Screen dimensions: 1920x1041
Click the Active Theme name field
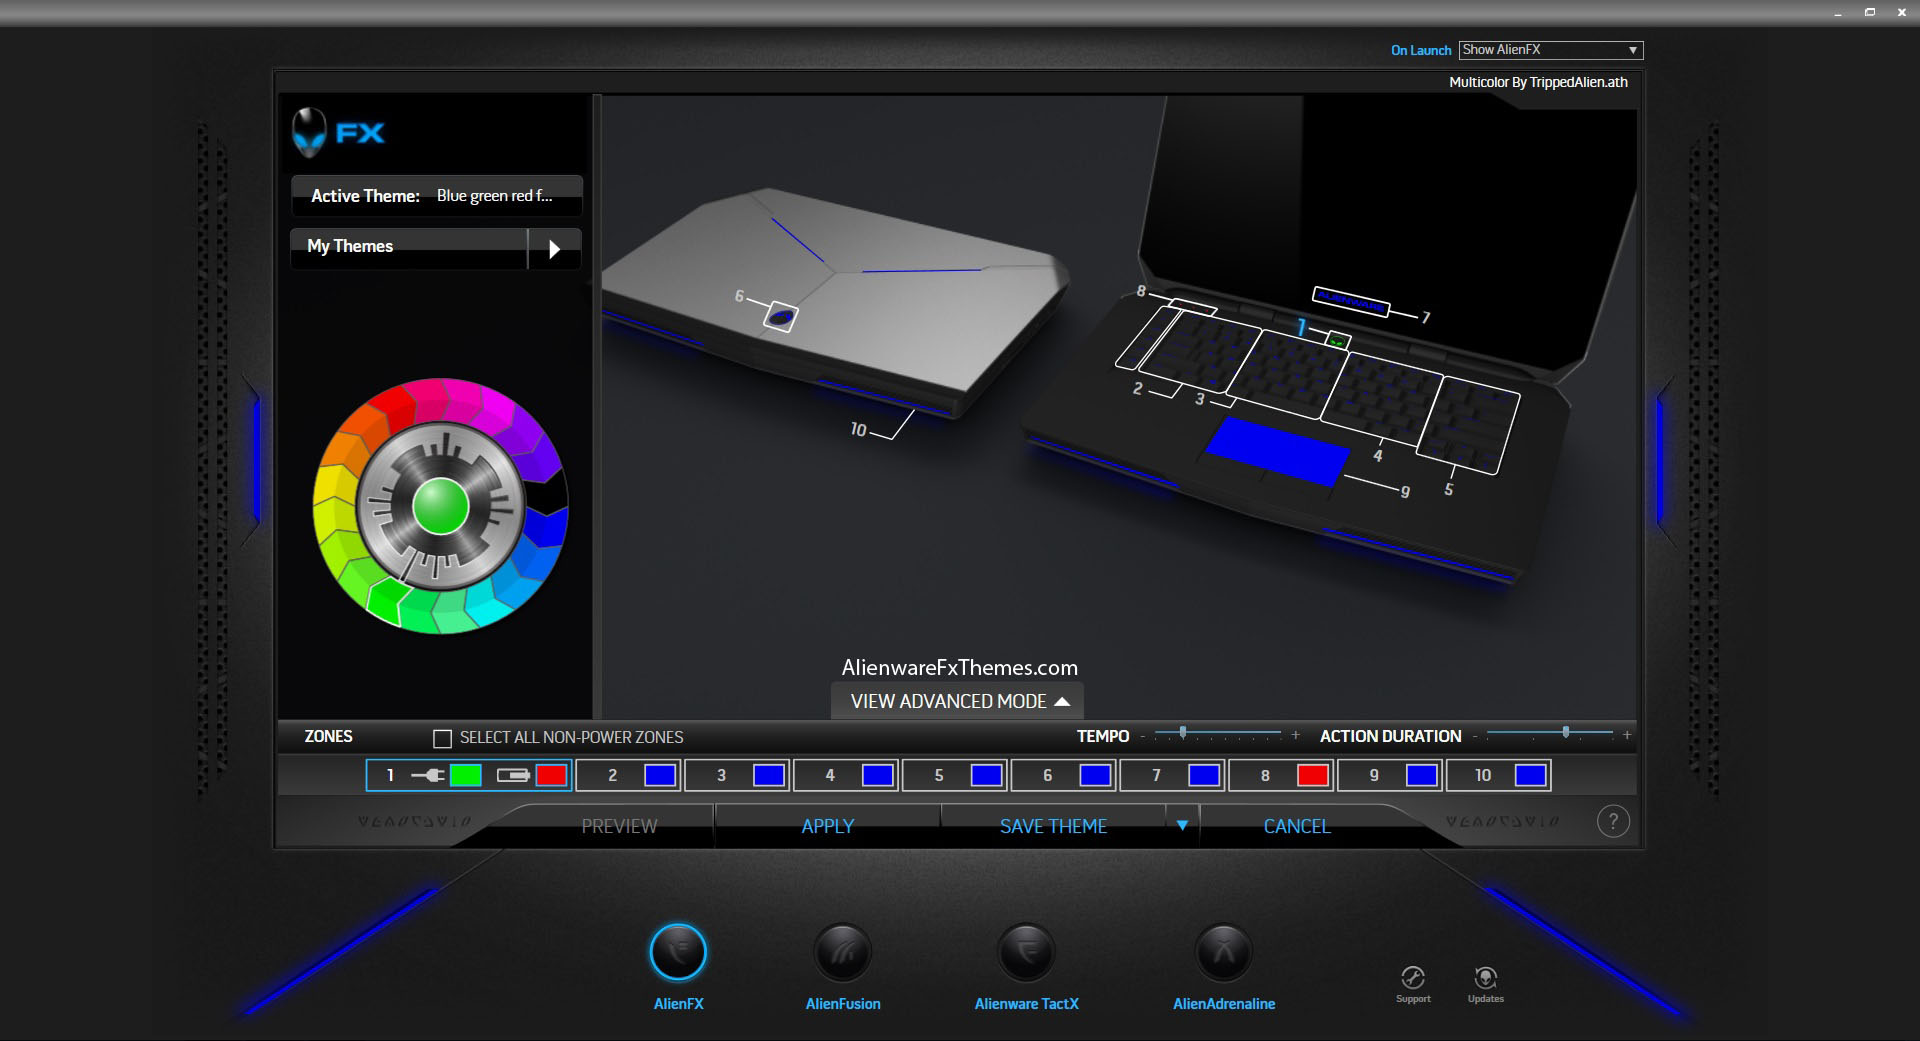(436, 196)
